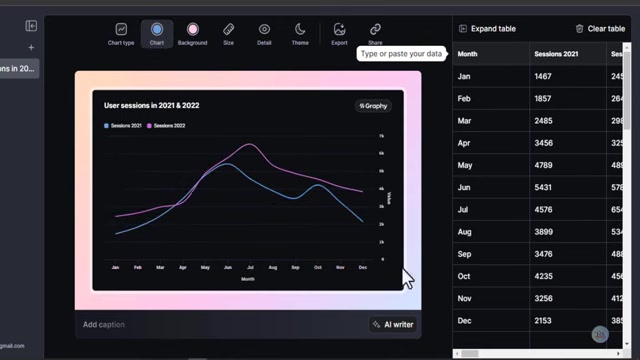Click the Month column header

491,54
